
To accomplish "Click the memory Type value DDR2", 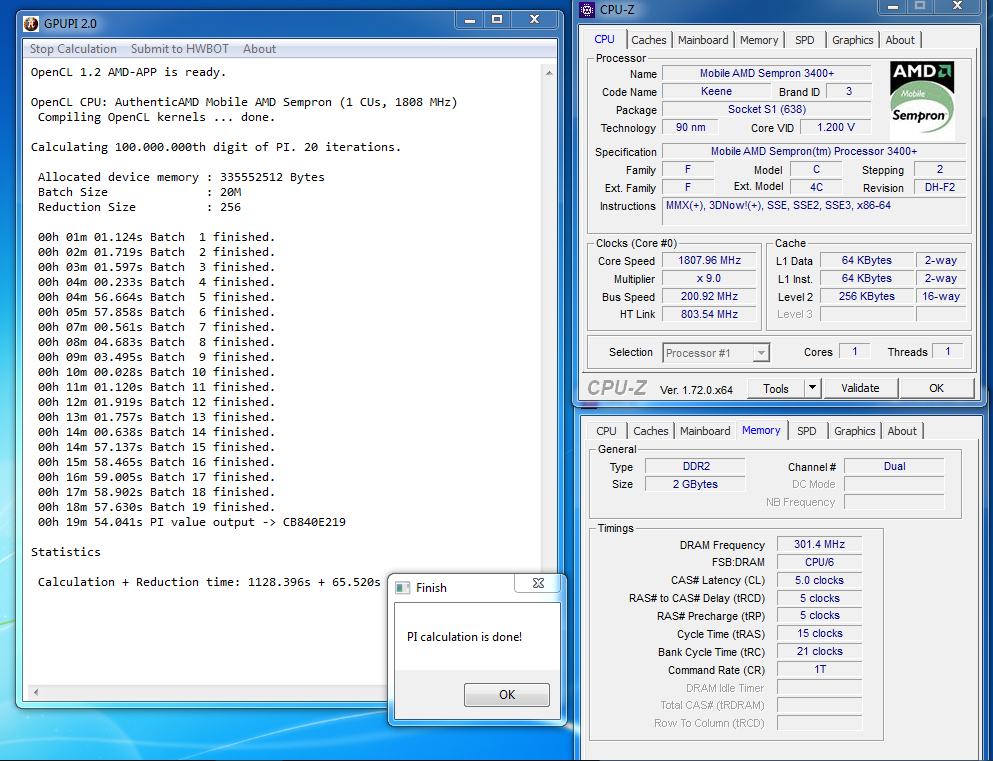I will 695,467.
